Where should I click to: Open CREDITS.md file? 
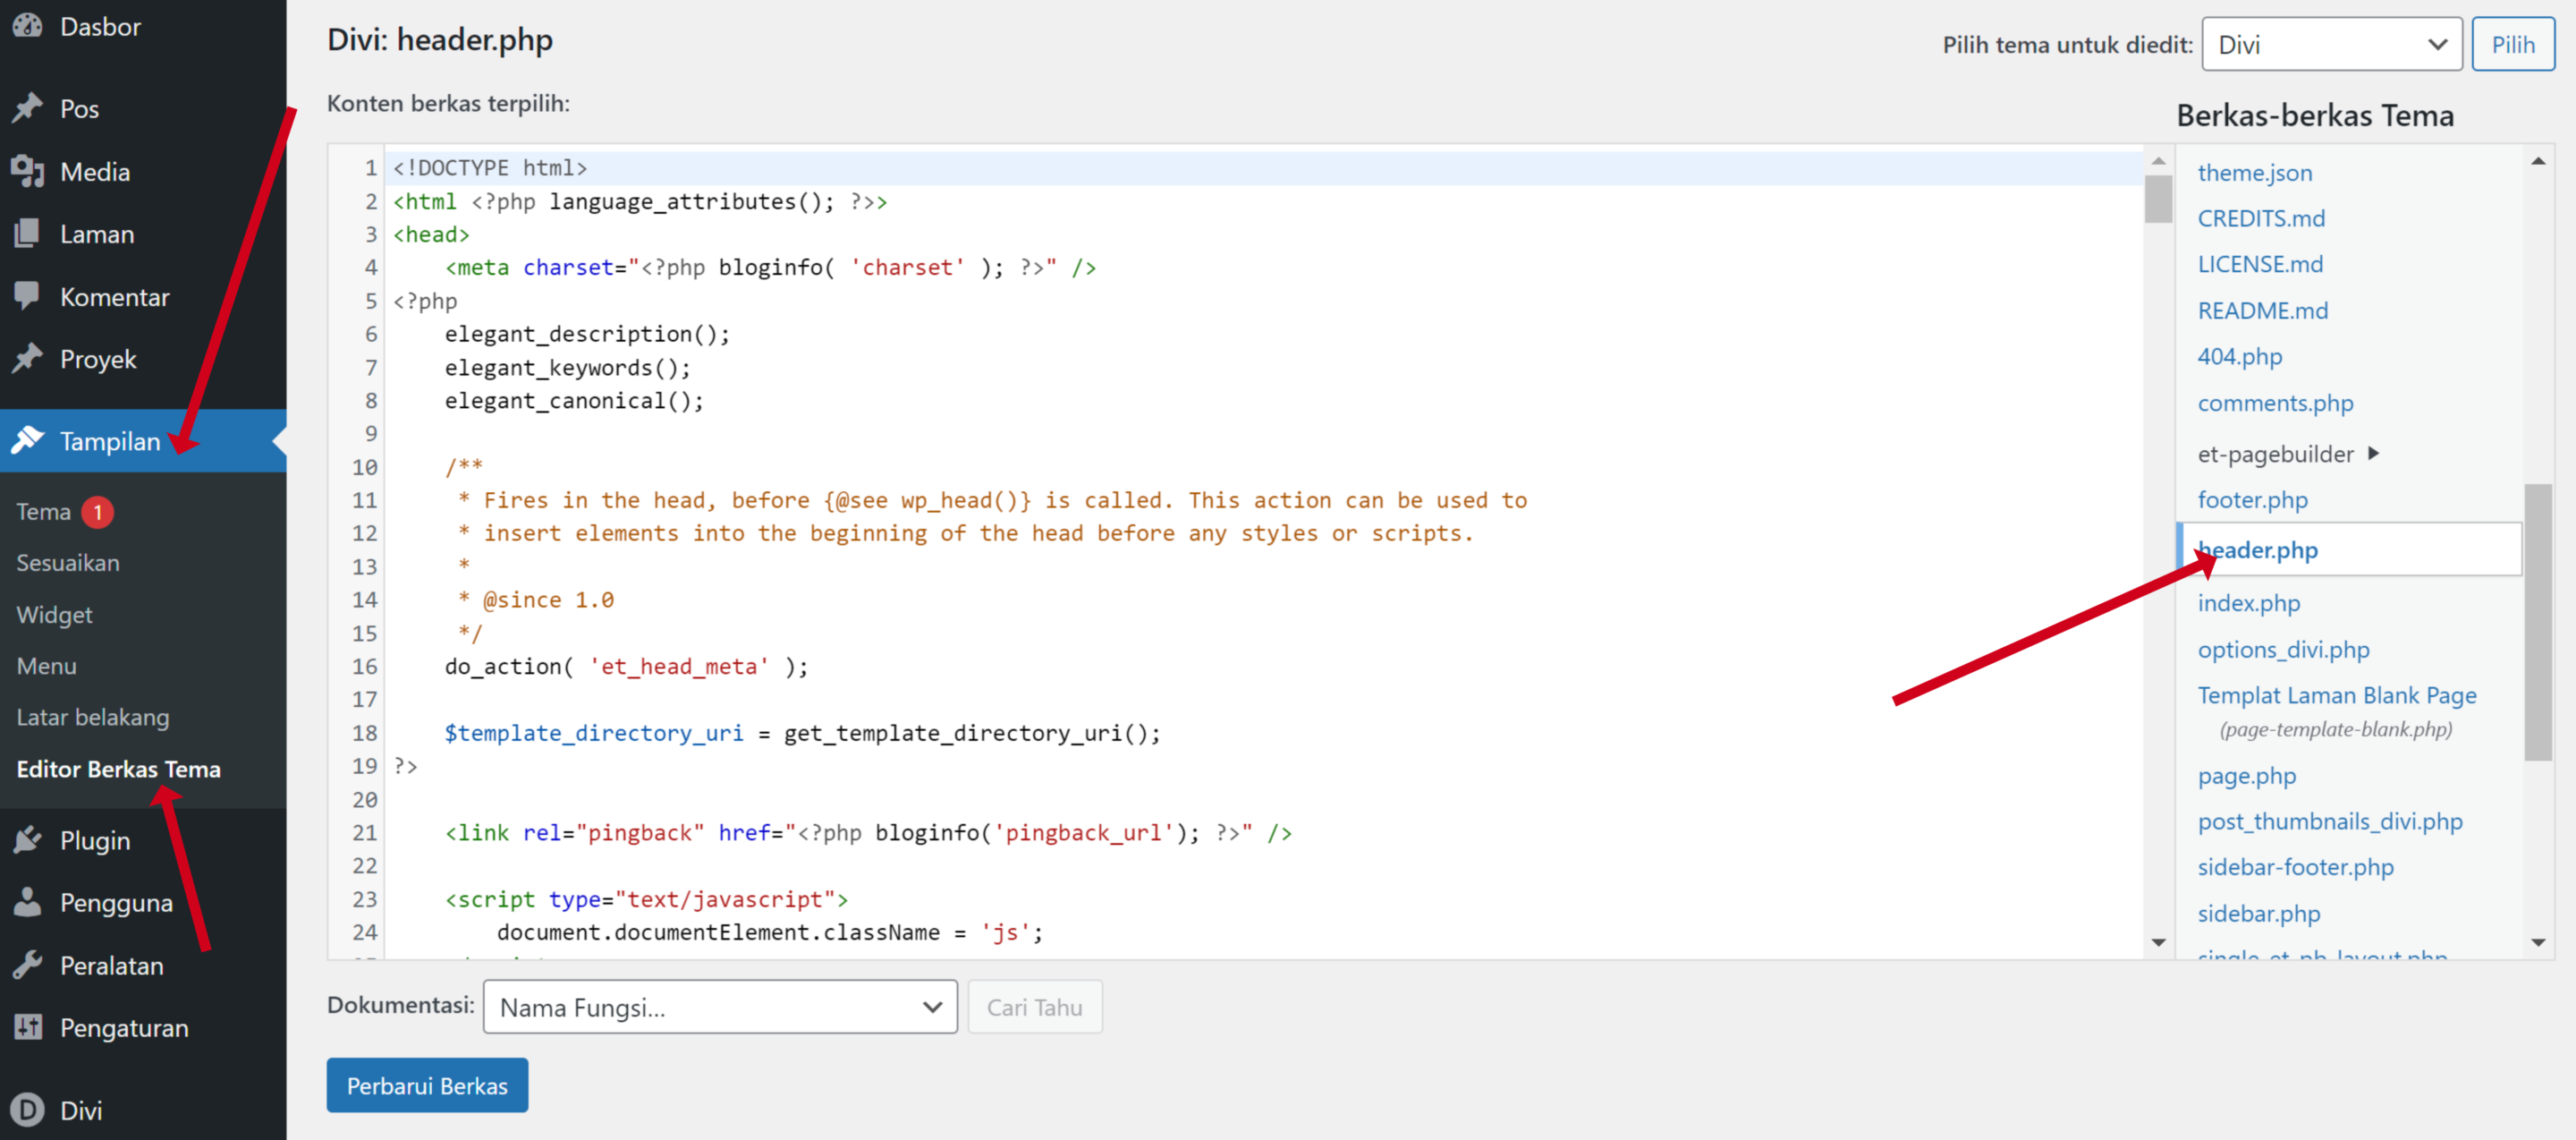[x=2261, y=218]
